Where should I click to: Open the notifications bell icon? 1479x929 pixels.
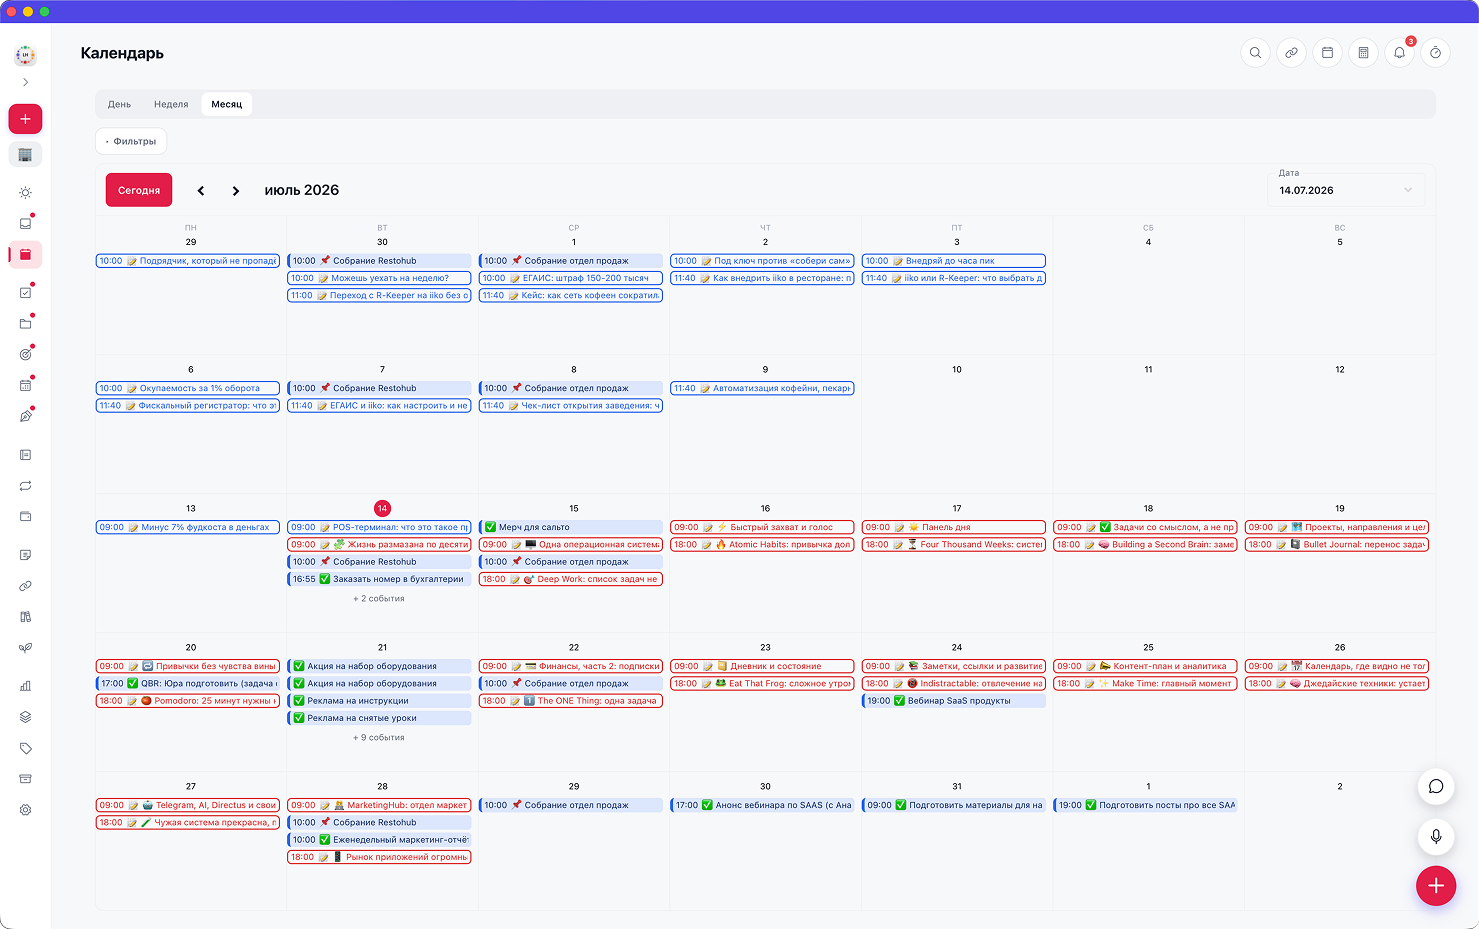(x=1399, y=53)
